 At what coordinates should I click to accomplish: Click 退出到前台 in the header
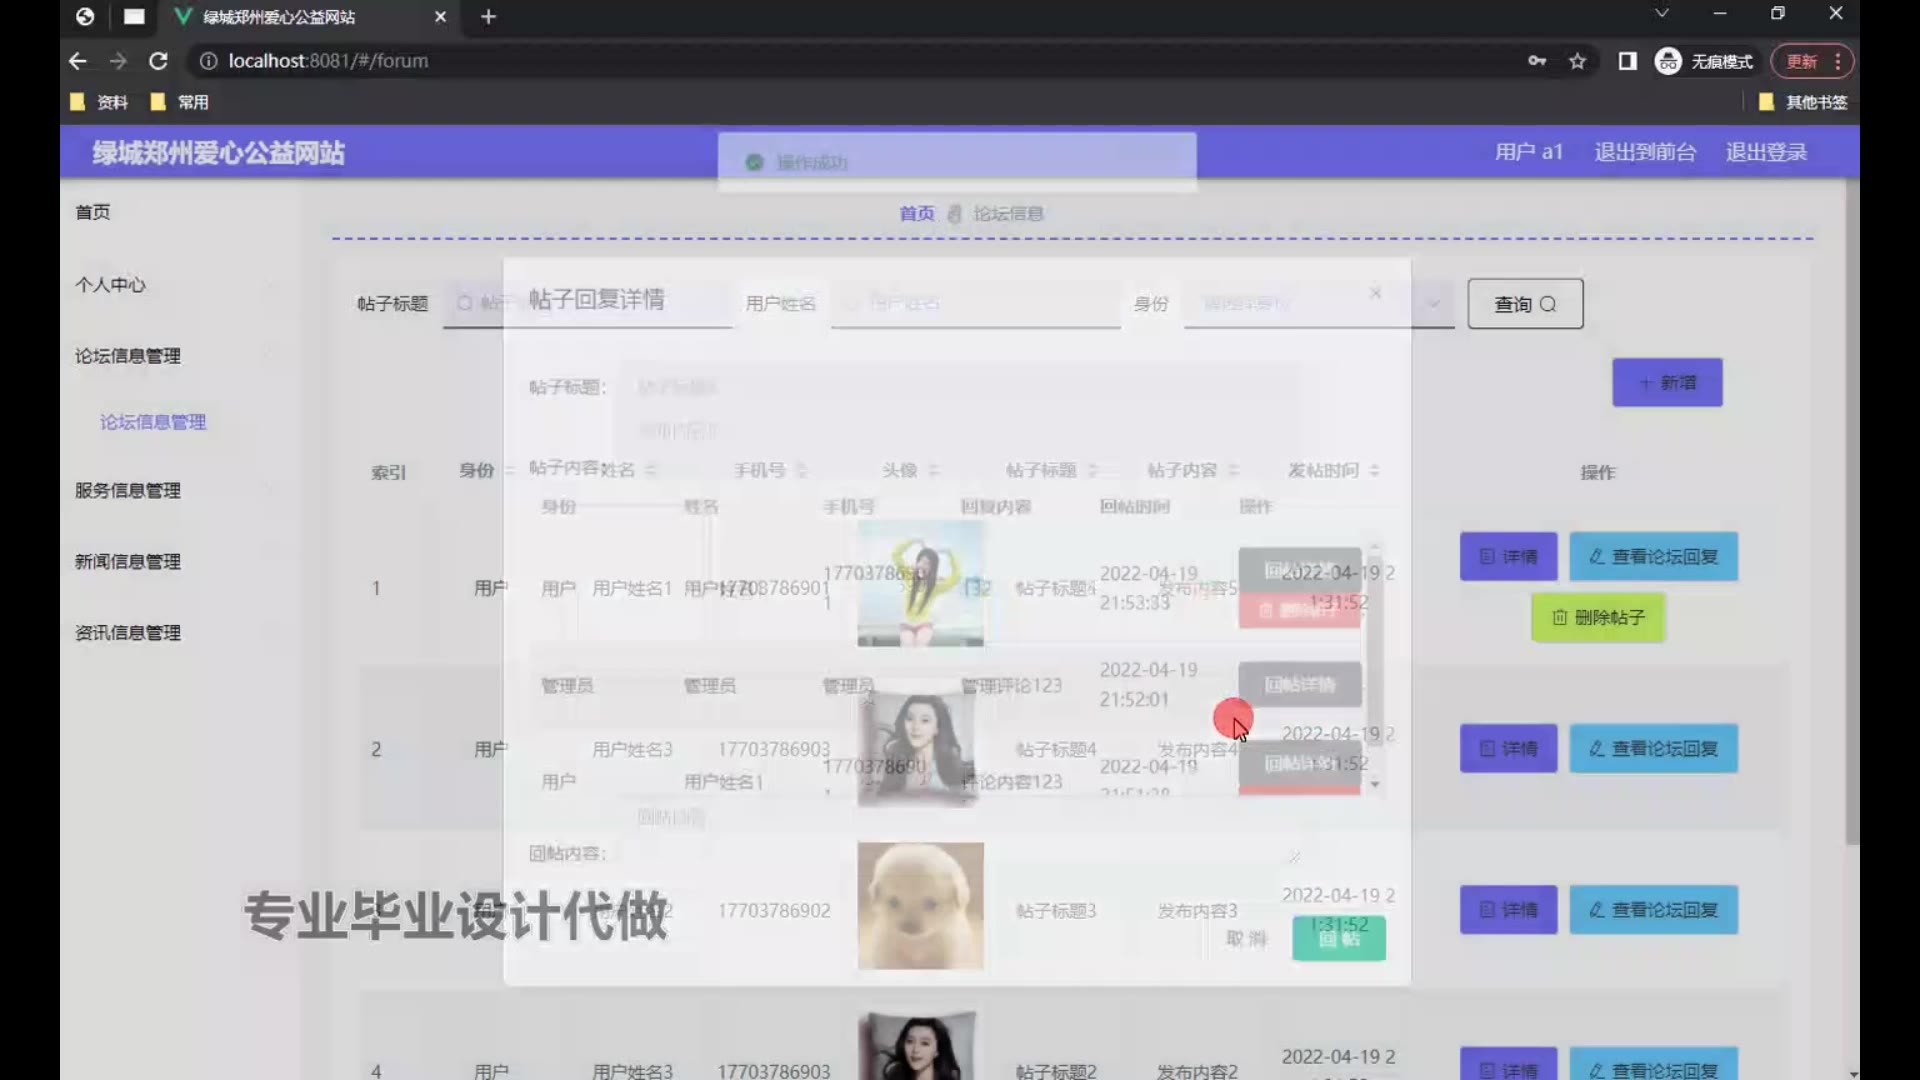[x=1645, y=152]
